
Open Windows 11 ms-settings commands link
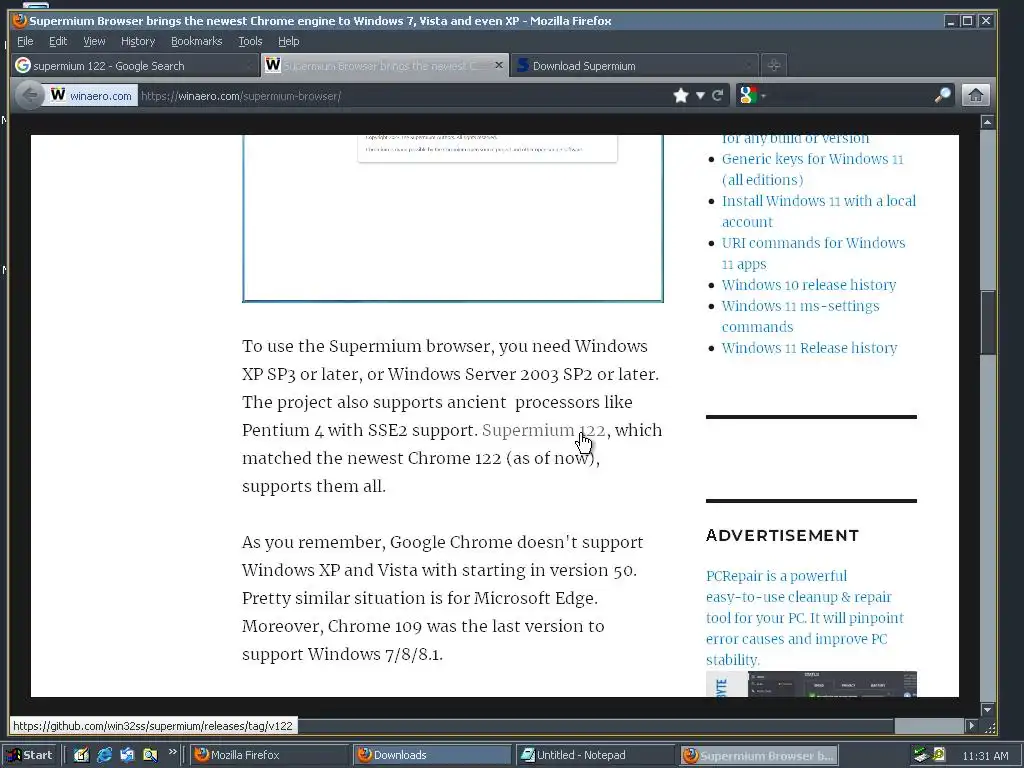click(x=800, y=316)
